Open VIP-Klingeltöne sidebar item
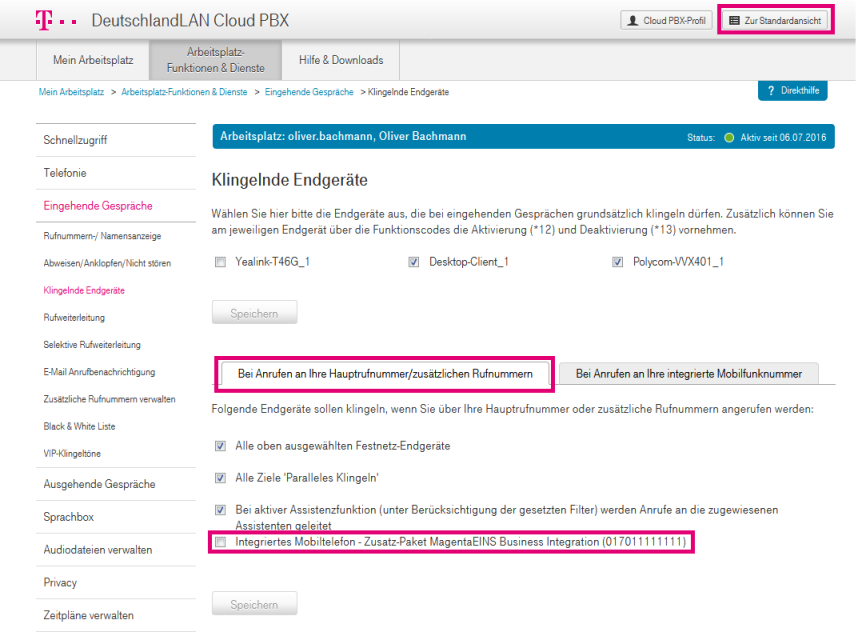The image size is (866, 632). 72,454
